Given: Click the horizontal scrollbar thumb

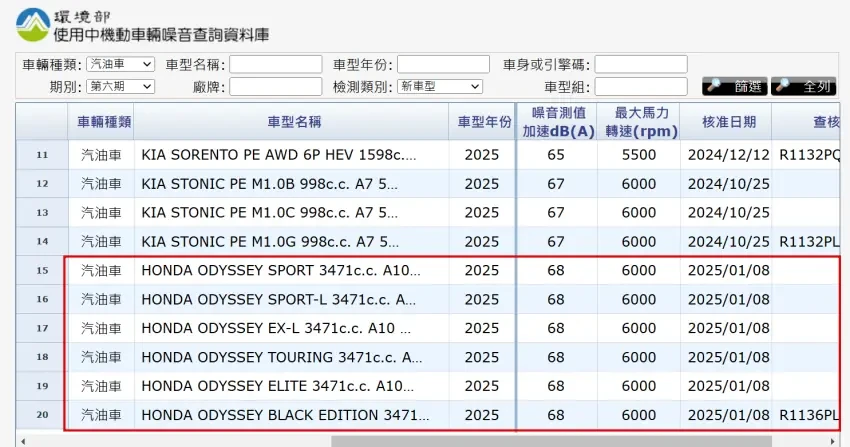Looking at the screenshot, I should (x=551, y=441).
